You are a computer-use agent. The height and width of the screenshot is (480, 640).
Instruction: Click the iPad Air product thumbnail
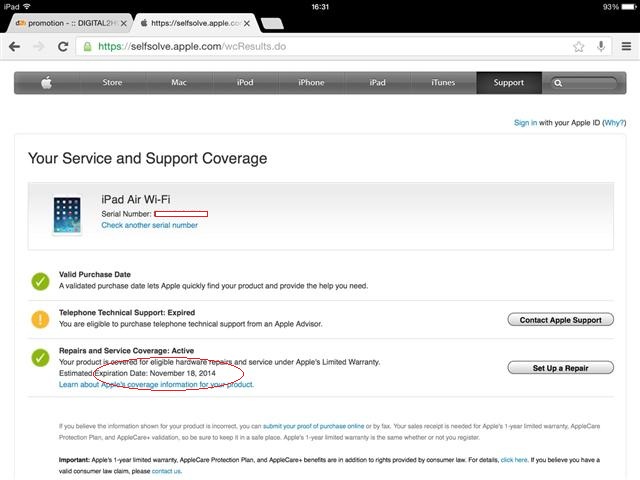[x=67, y=215]
